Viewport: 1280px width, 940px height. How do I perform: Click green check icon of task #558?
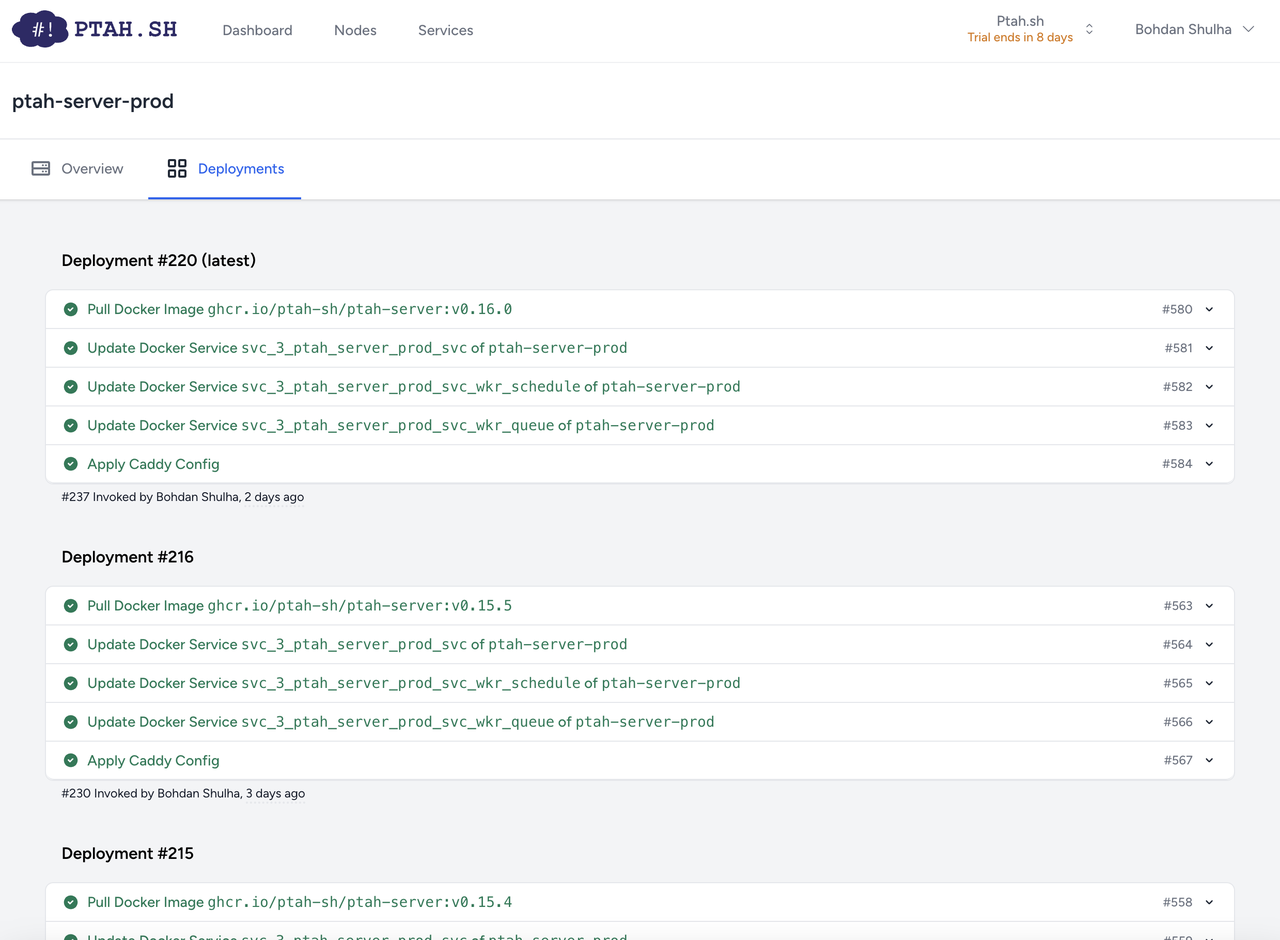pos(71,902)
